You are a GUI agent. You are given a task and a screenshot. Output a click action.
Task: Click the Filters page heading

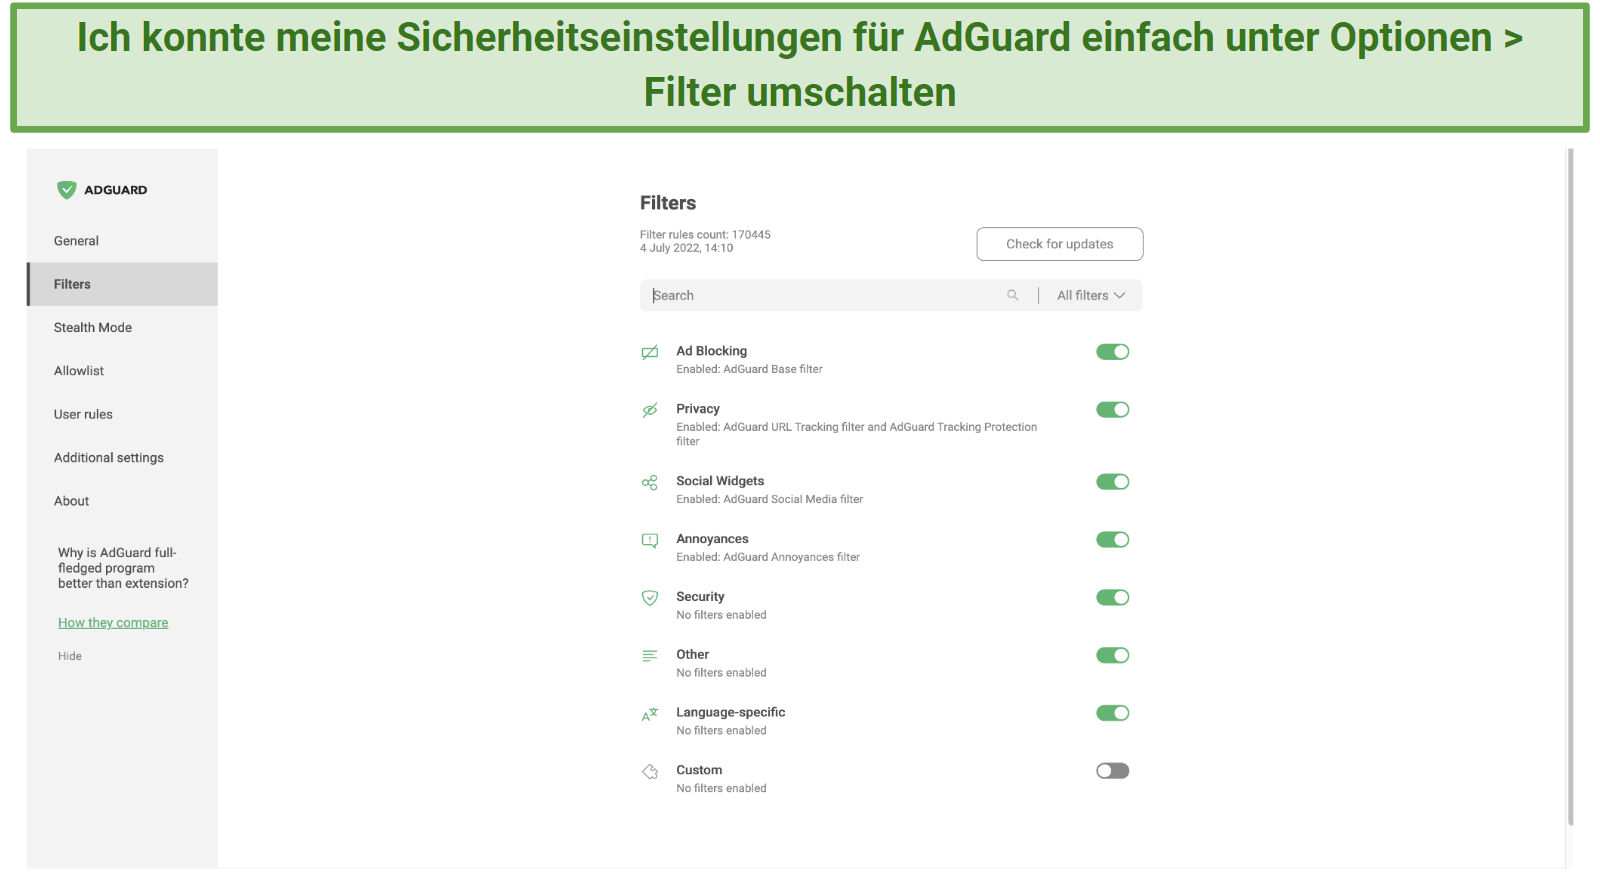coord(668,203)
